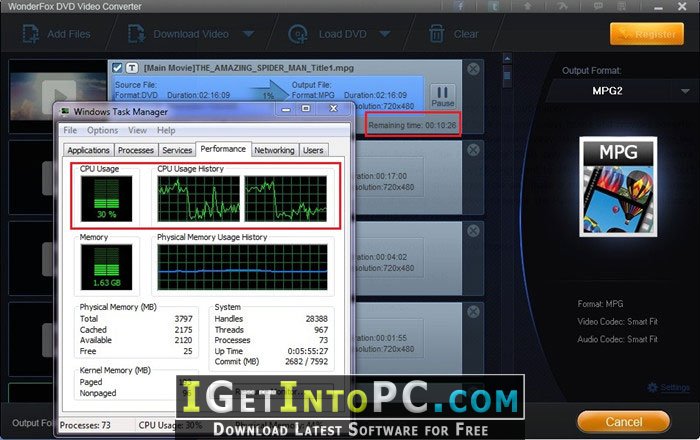Viewport: 700px width, 440px height.
Task: Switch to the Services tab
Action: 177,150
